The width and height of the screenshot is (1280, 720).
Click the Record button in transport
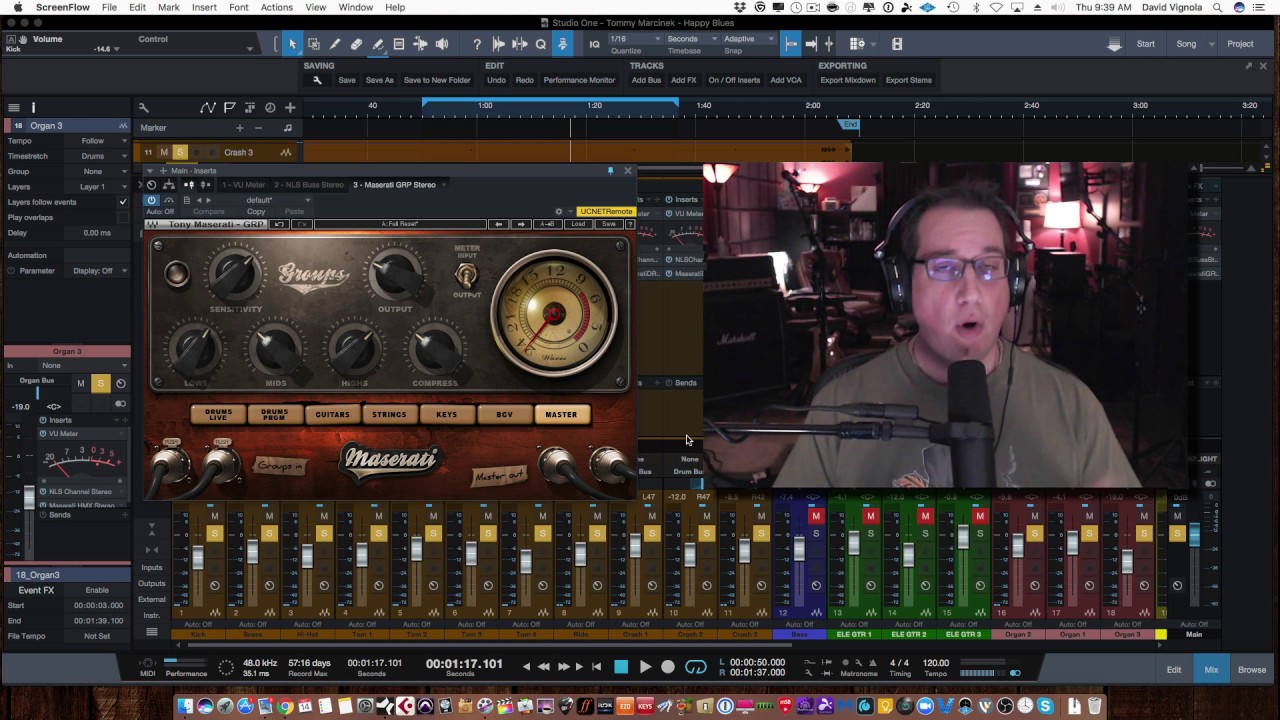(x=668, y=667)
